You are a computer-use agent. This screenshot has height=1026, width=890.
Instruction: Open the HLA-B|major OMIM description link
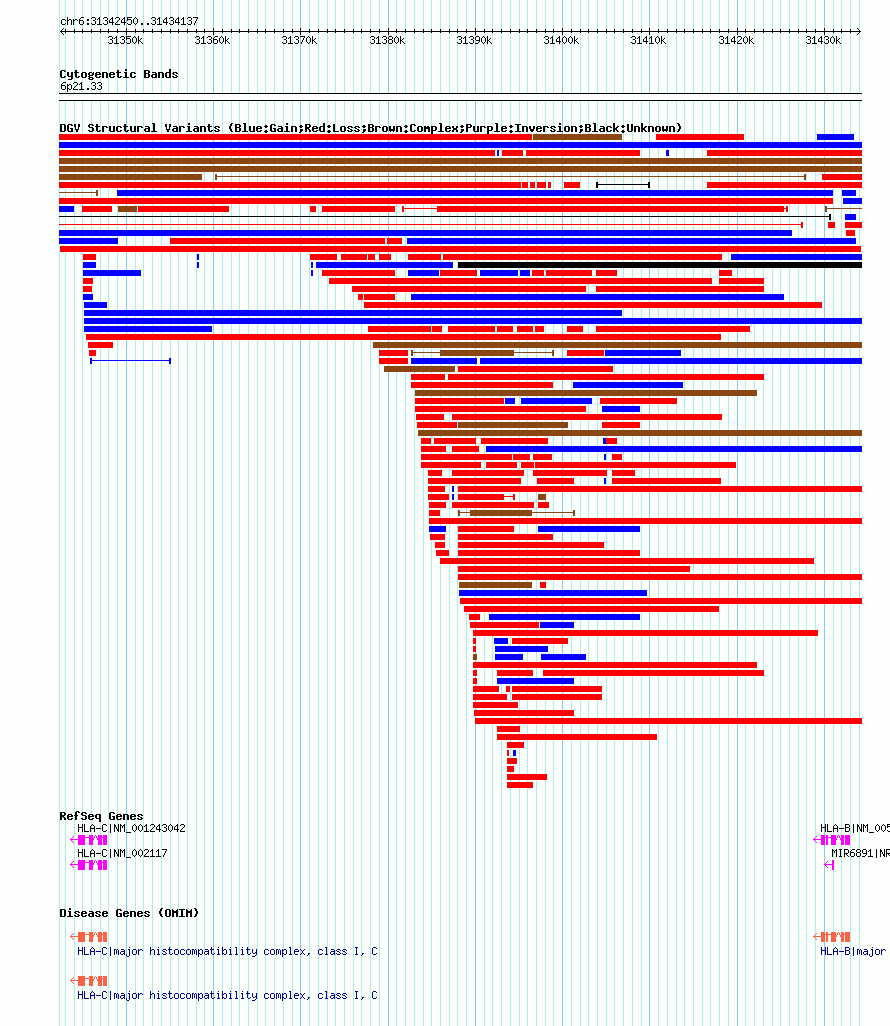(853, 951)
